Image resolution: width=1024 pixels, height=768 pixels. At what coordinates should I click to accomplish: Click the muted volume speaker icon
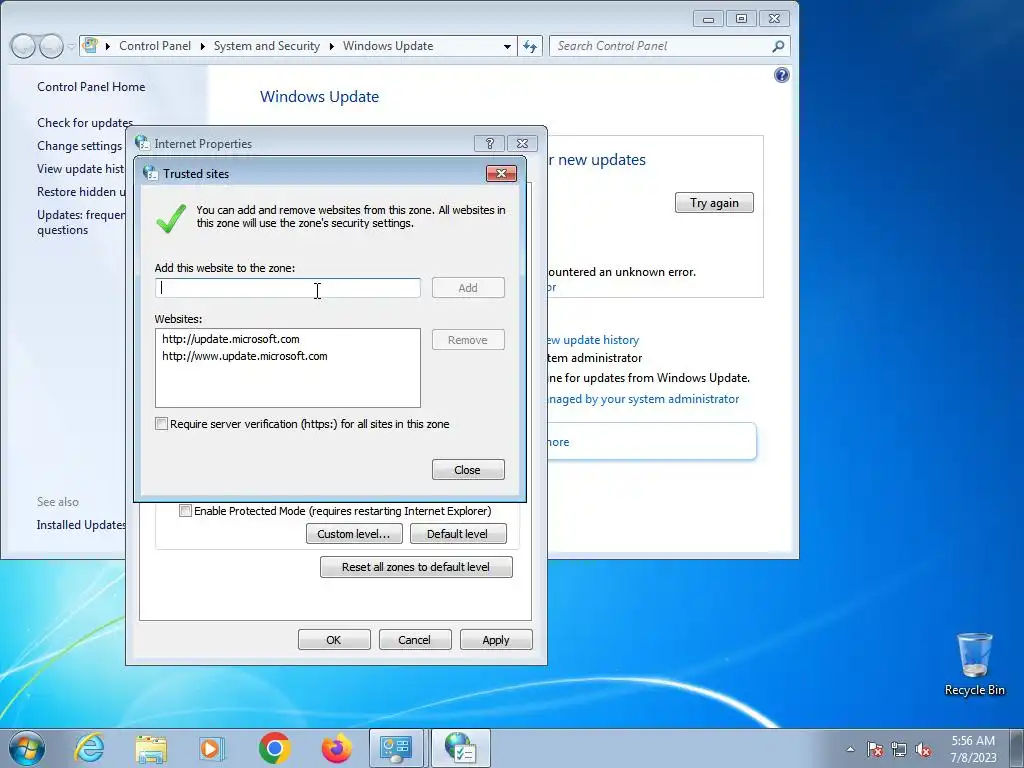click(923, 749)
